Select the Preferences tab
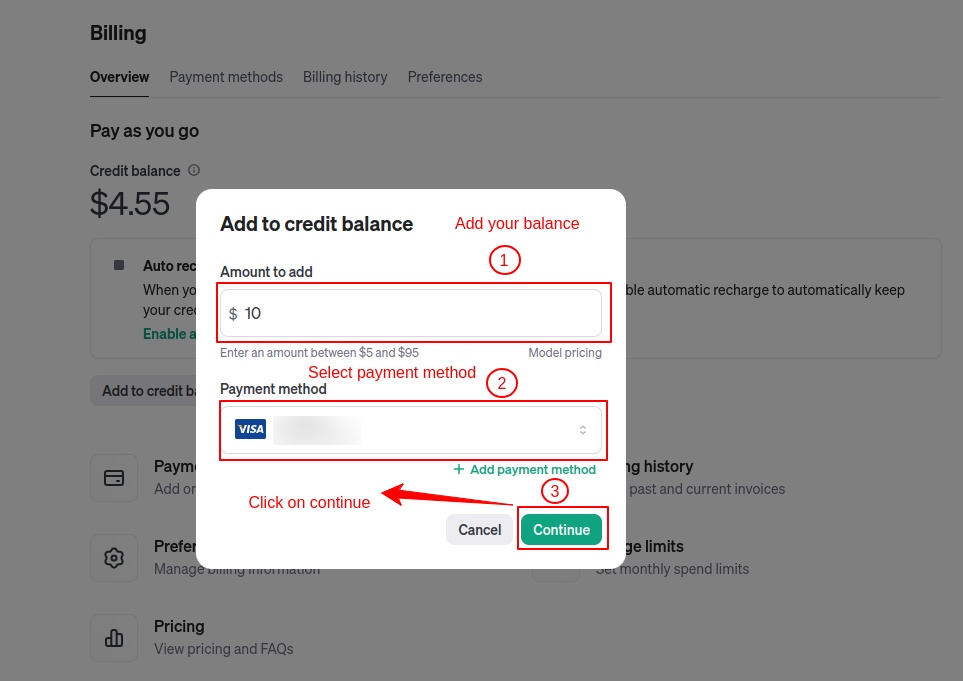 click(x=445, y=77)
